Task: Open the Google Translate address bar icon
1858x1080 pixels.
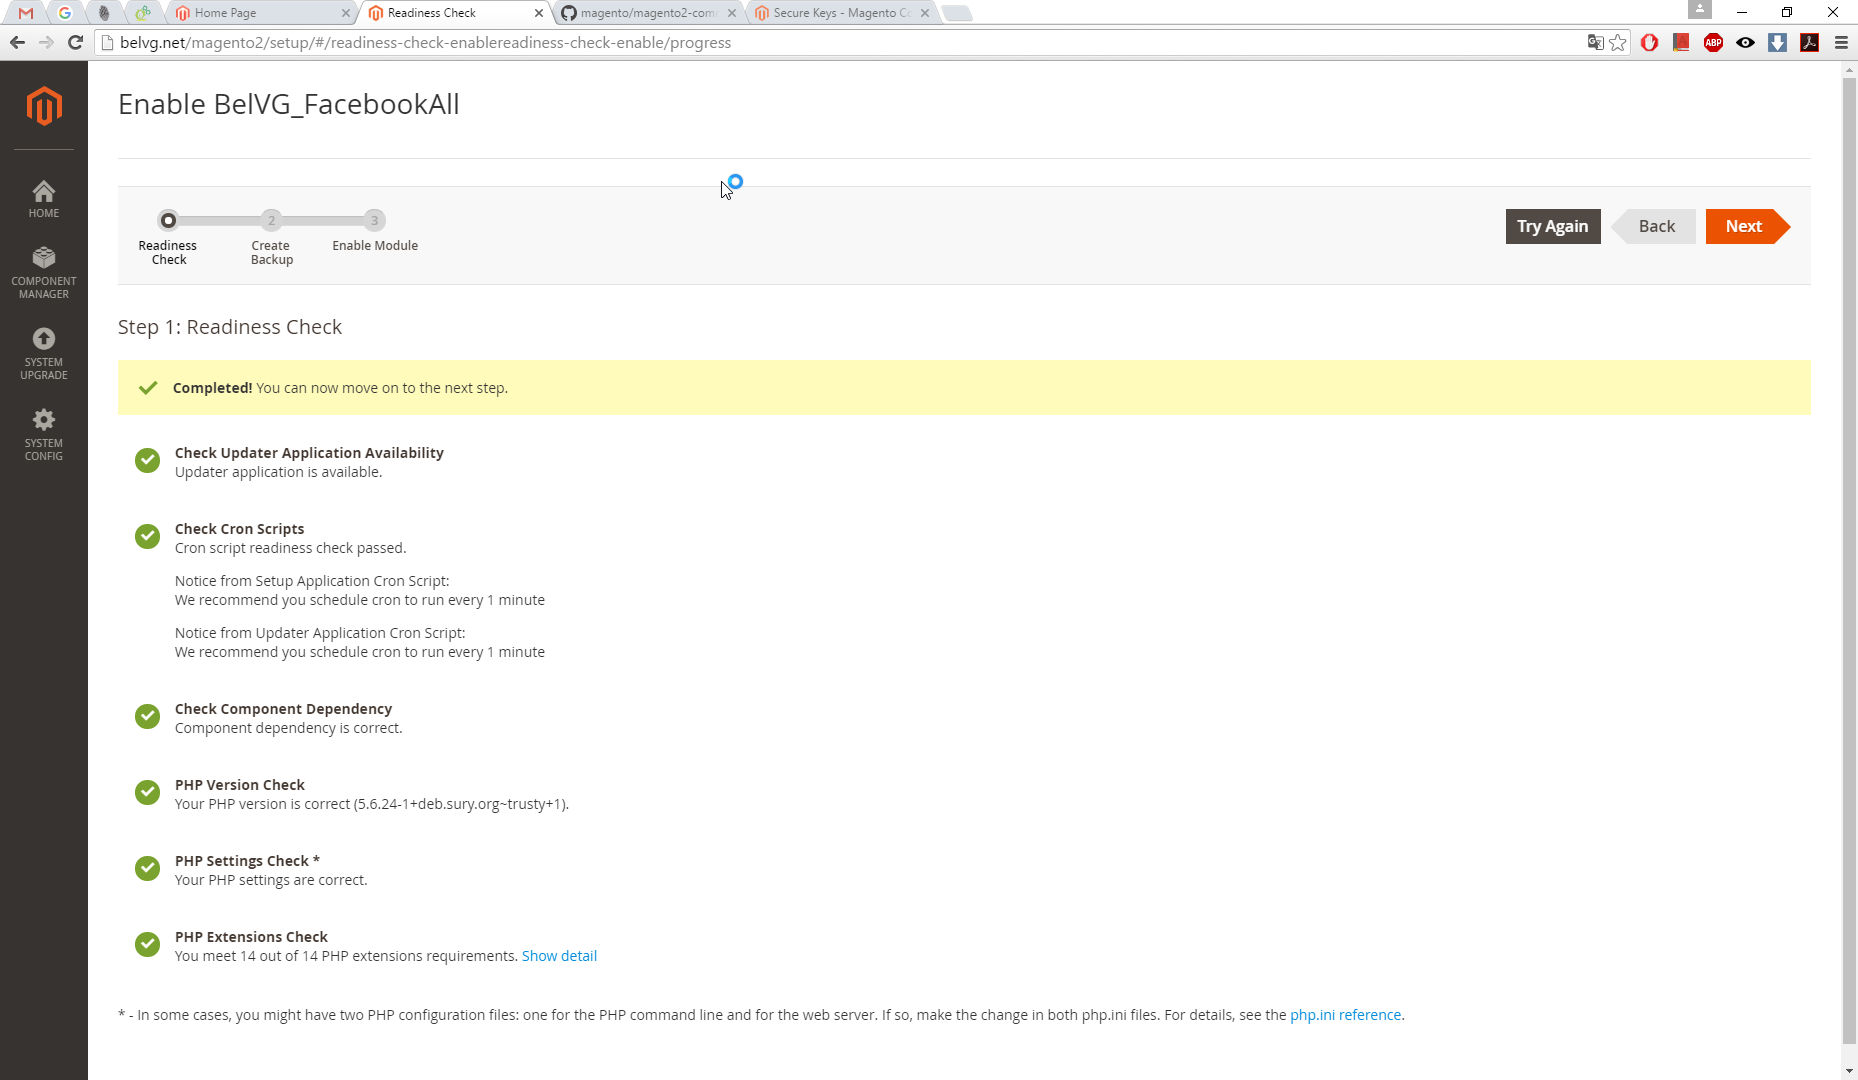Action: [x=1595, y=42]
